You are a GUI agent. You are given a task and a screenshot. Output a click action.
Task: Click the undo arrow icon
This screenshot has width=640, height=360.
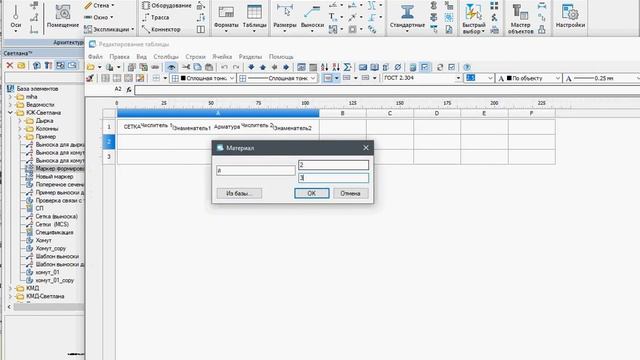pyautogui.click(x=224, y=67)
